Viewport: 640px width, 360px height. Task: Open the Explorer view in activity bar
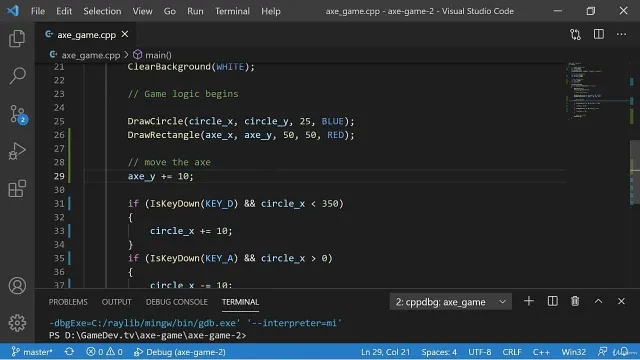[17, 38]
